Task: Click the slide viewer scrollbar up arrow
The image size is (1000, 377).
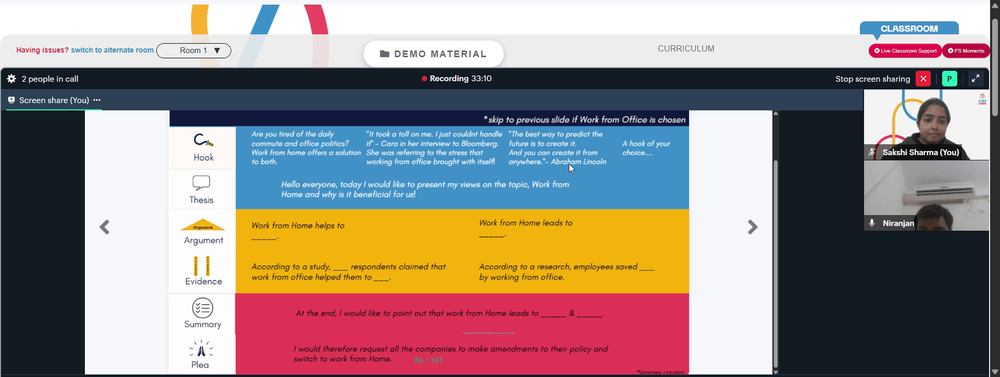Action: click(776, 114)
